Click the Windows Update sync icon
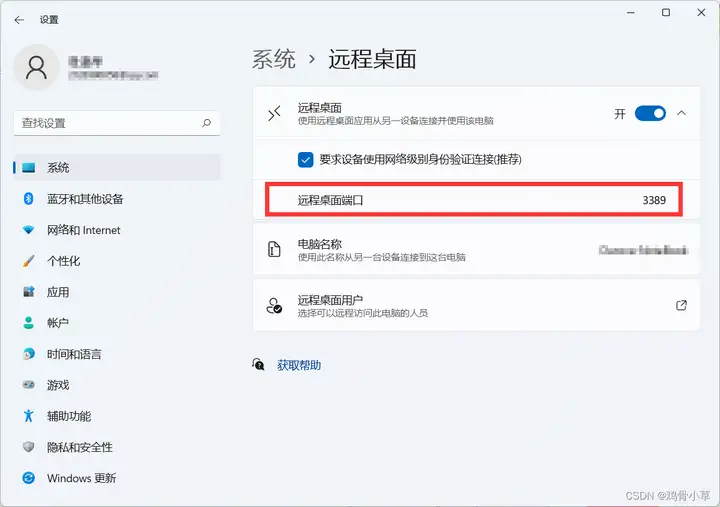The width and height of the screenshot is (720, 507). (28, 478)
